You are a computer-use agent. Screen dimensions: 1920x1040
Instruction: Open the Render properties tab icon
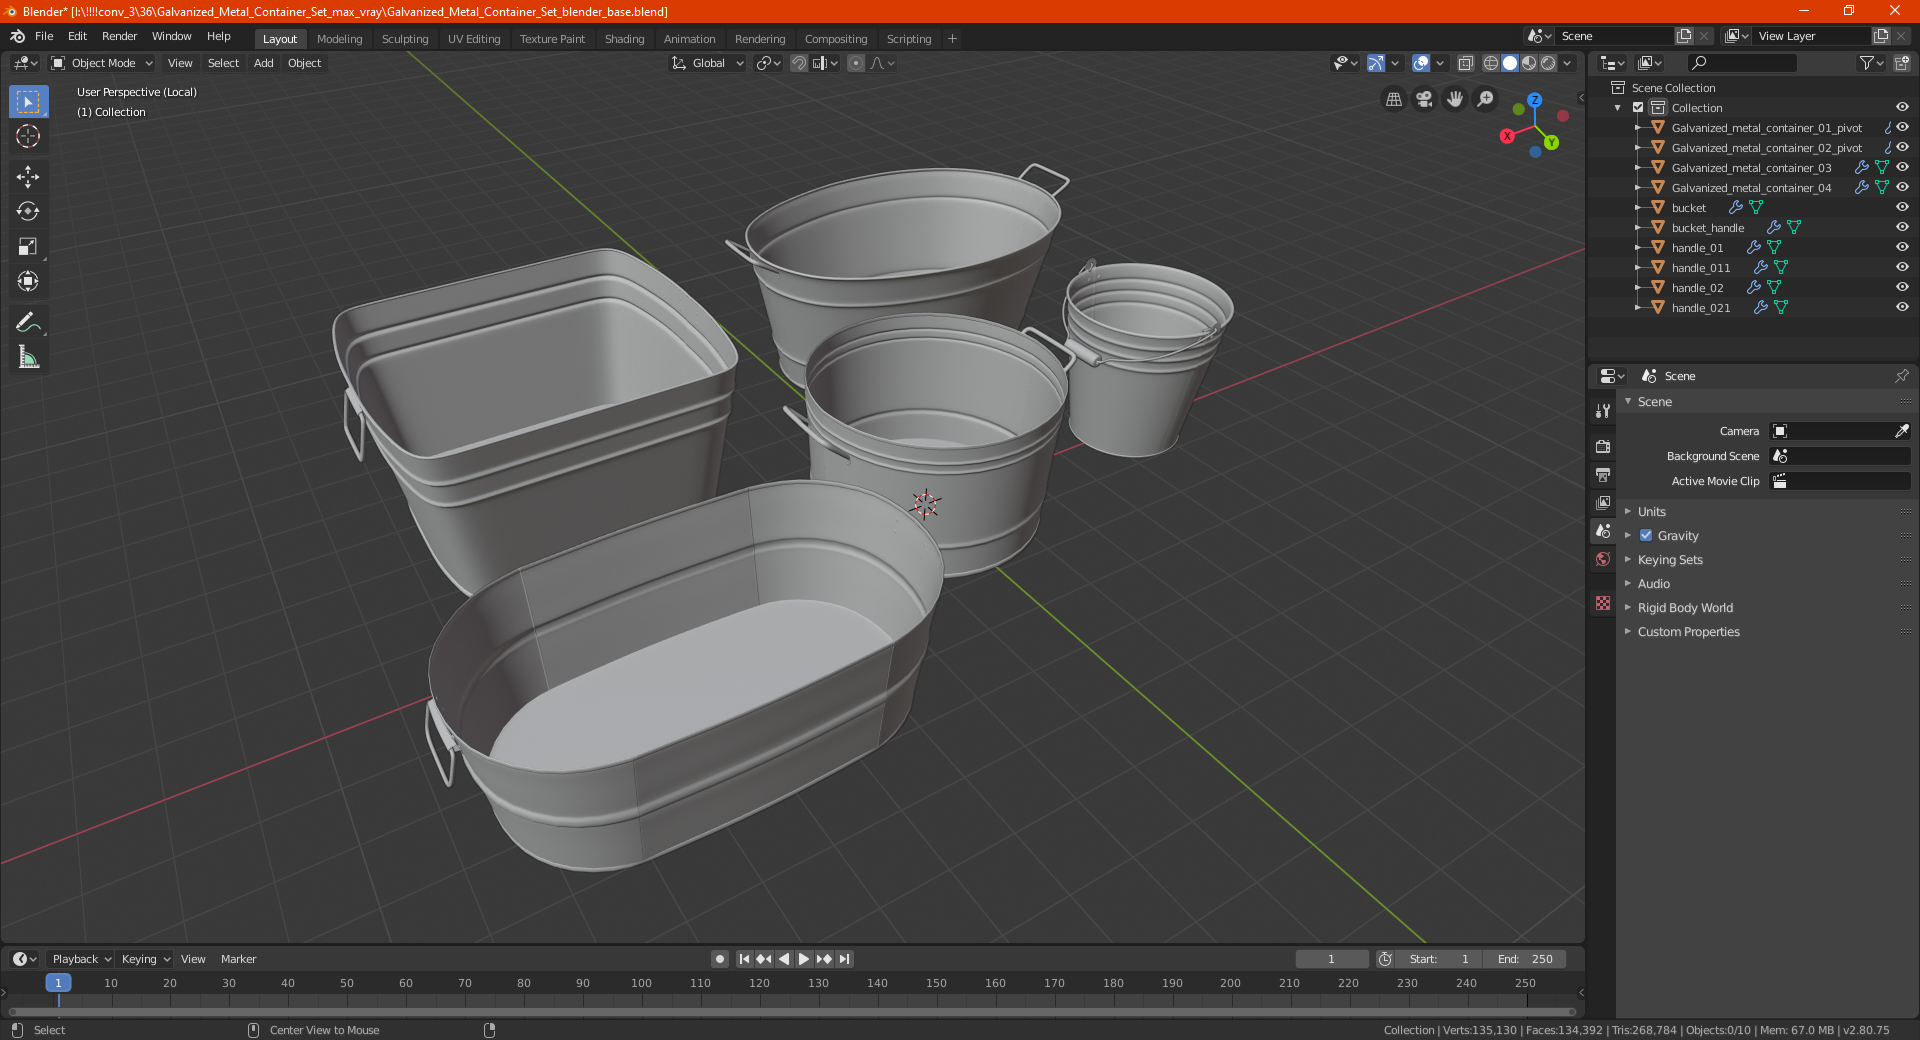pyautogui.click(x=1603, y=446)
